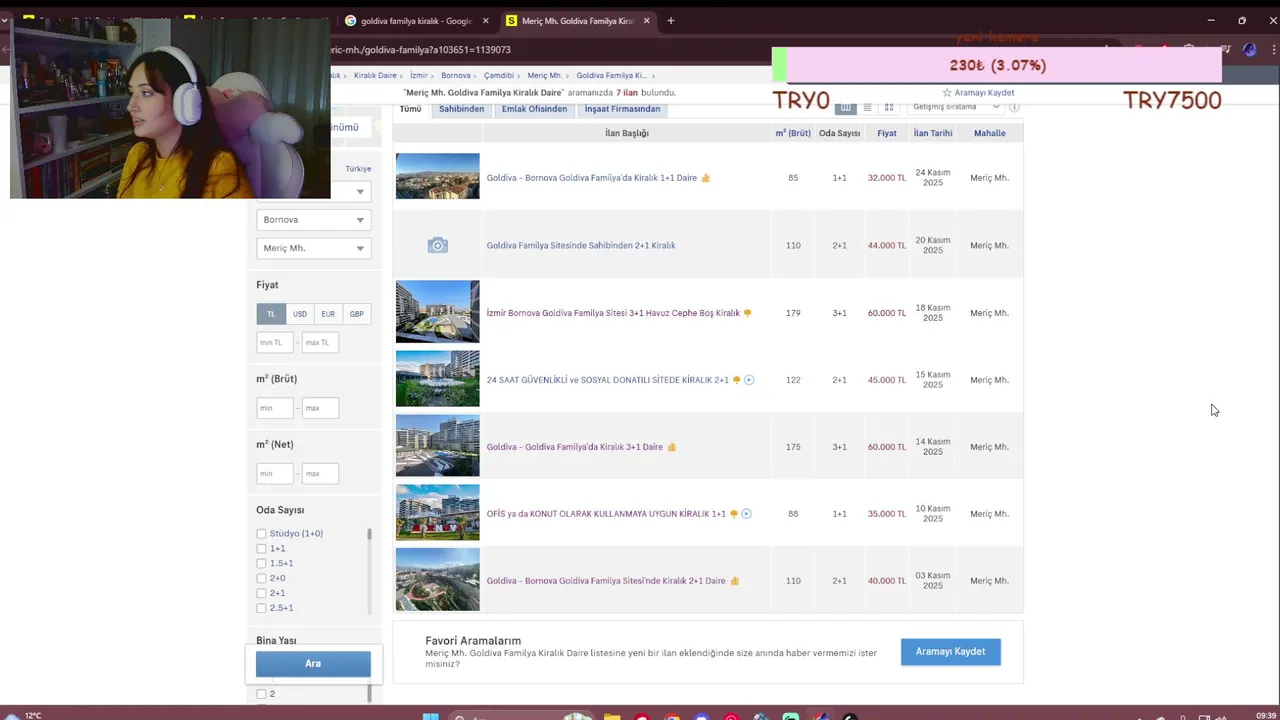Tick the 2+1 room count checkbox
Image resolution: width=1280 pixels, height=720 pixels.
(x=261, y=593)
